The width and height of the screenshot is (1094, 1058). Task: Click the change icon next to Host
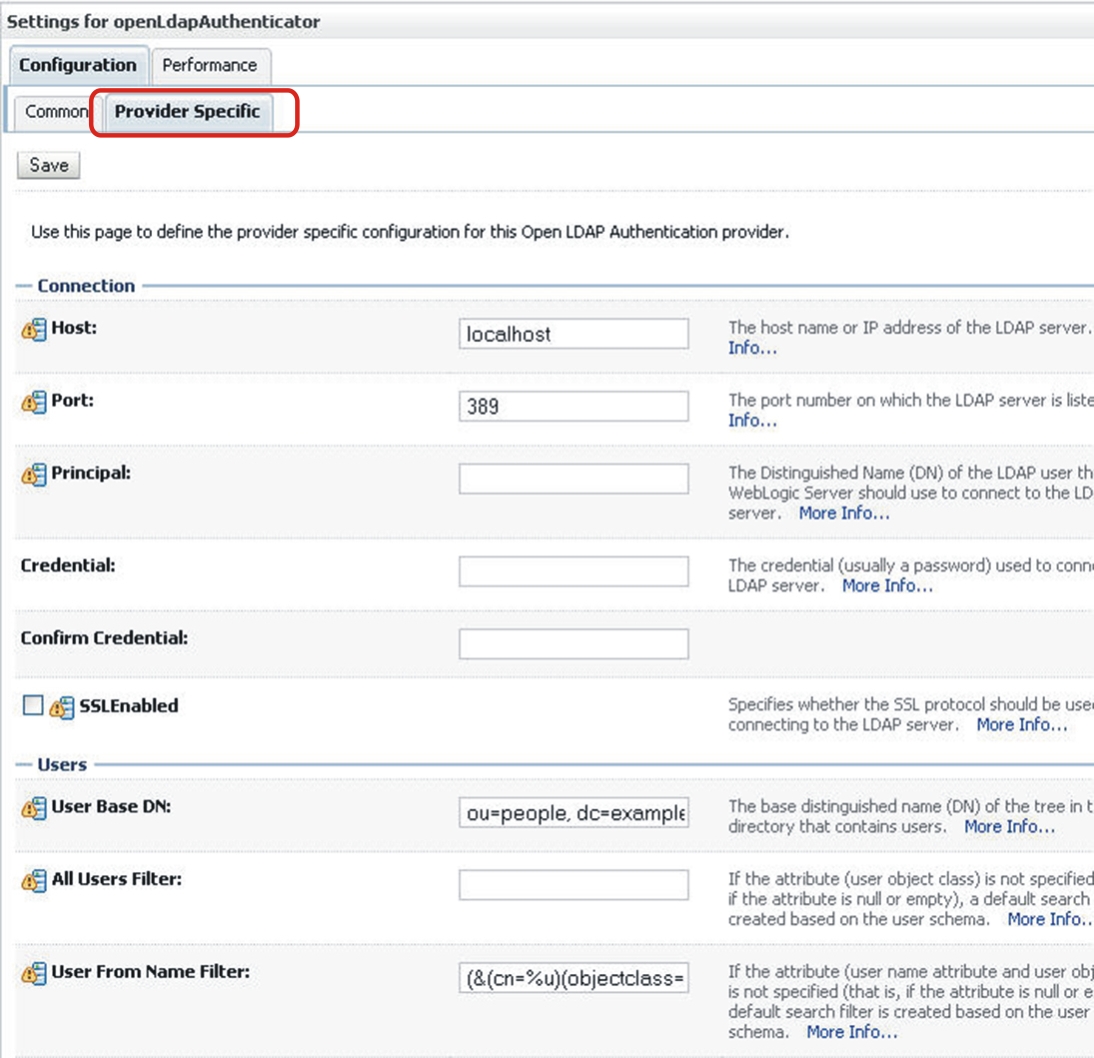[33, 329]
